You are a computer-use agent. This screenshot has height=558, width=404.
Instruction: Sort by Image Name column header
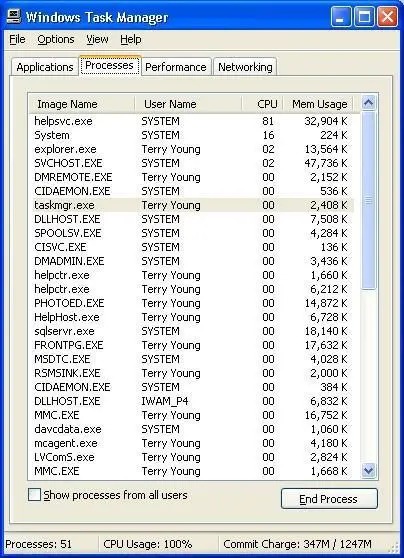[x=82, y=104]
